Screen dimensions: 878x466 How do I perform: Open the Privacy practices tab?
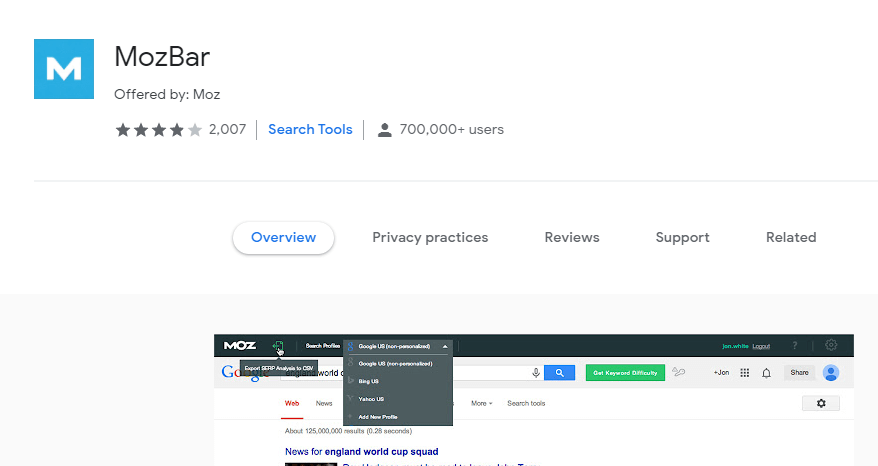pyautogui.click(x=430, y=237)
